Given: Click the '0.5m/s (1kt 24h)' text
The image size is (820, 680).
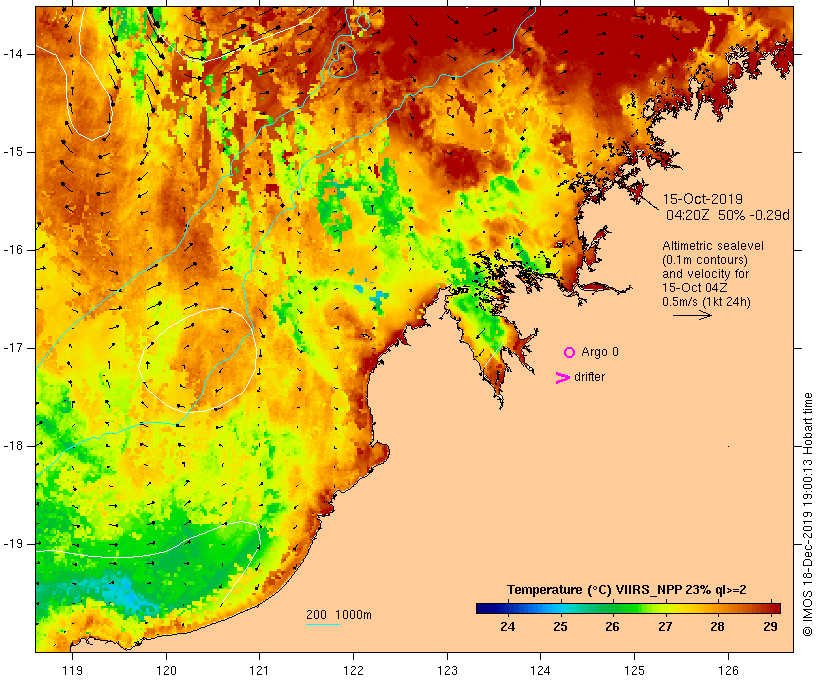Looking at the screenshot, I should (x=706, y=302).
